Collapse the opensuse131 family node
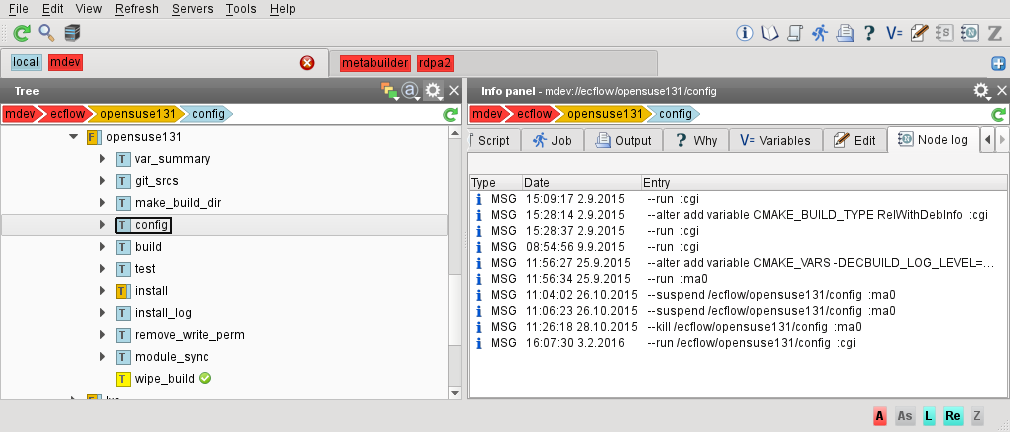Image resolution: width=1010 pixels, height=432 pixels. [x=73, y=137]
